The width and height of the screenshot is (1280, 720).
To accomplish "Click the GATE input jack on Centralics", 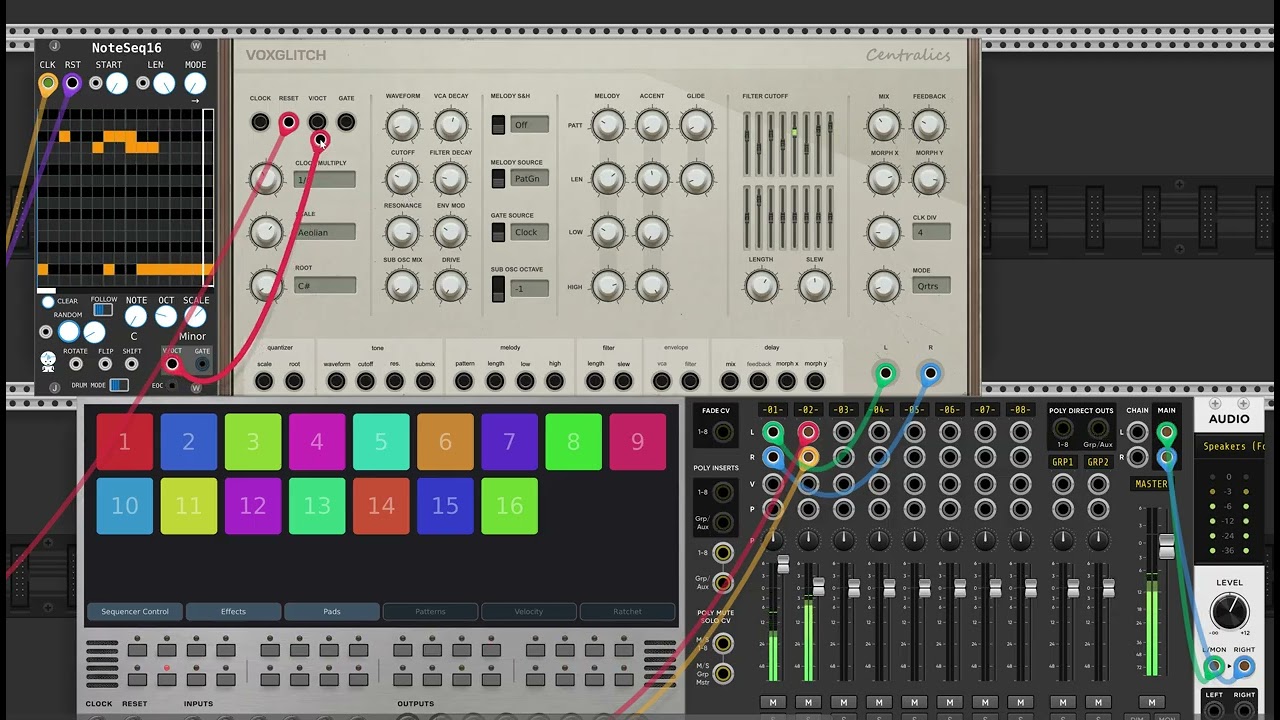I will coord(346,122).
